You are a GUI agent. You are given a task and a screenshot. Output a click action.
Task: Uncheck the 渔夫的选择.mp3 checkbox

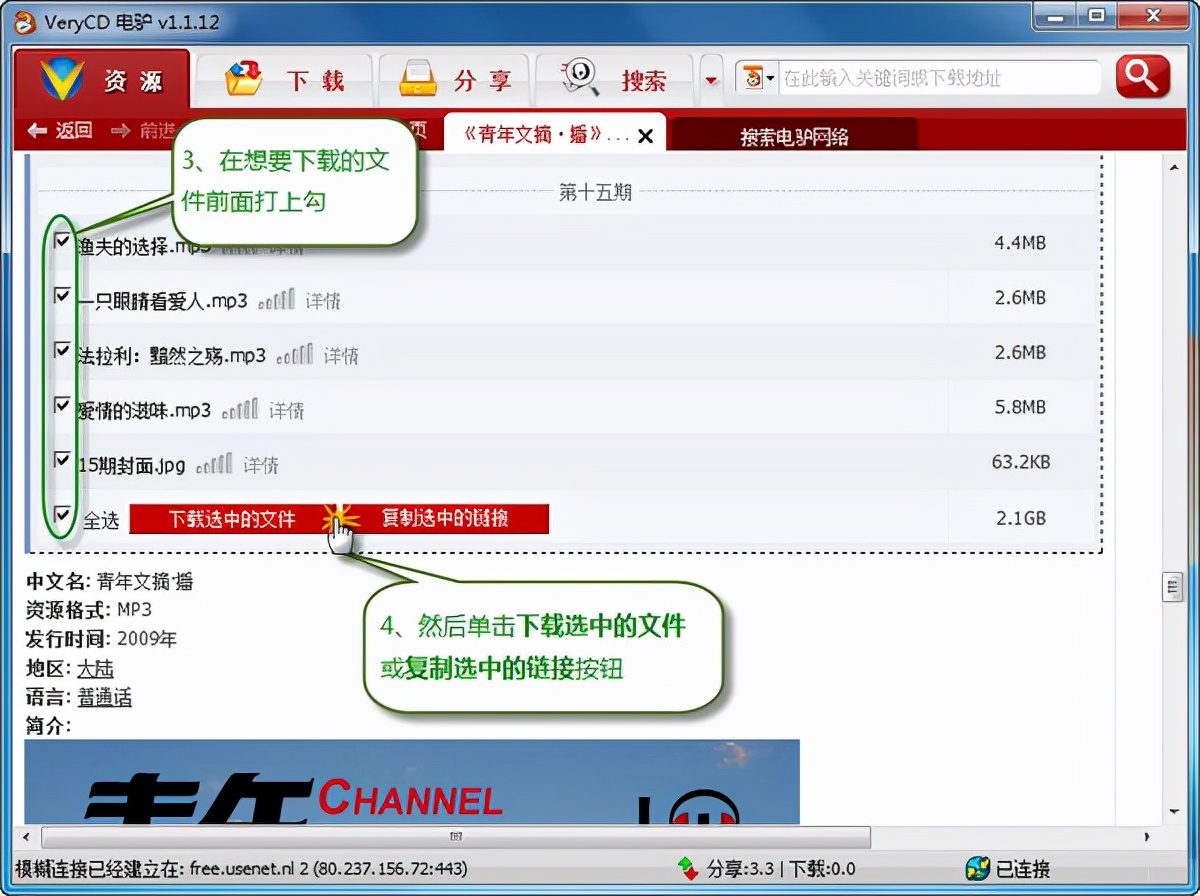coord(62,239)
